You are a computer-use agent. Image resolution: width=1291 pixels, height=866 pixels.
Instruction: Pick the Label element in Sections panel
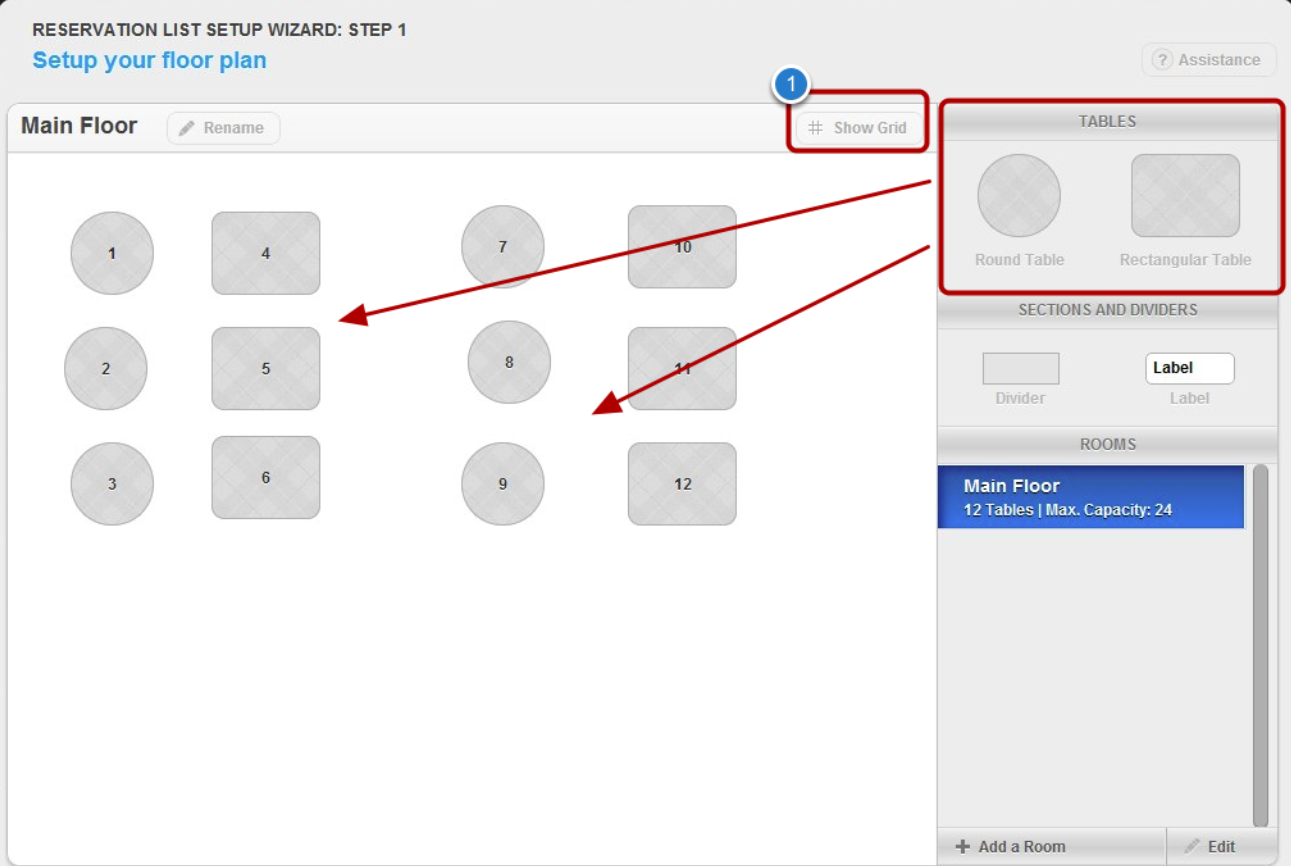click(x=1189, y=369)
